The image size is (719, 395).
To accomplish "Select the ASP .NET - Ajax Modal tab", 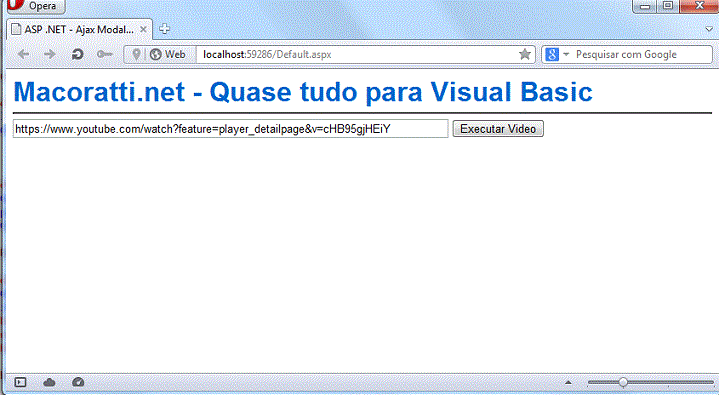I will click(80, 30).
